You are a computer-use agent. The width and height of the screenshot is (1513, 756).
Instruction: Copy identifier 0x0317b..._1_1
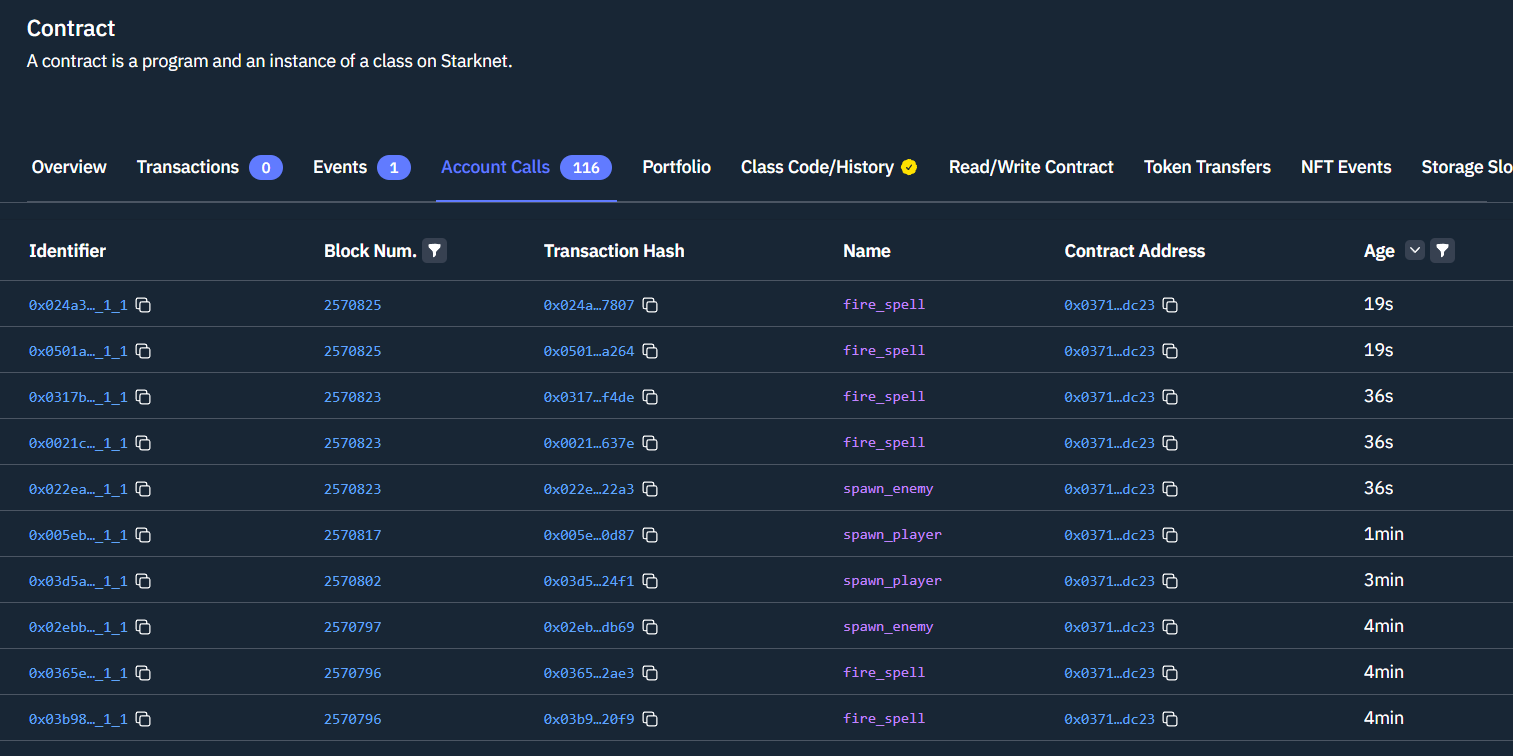pos(143,397)
